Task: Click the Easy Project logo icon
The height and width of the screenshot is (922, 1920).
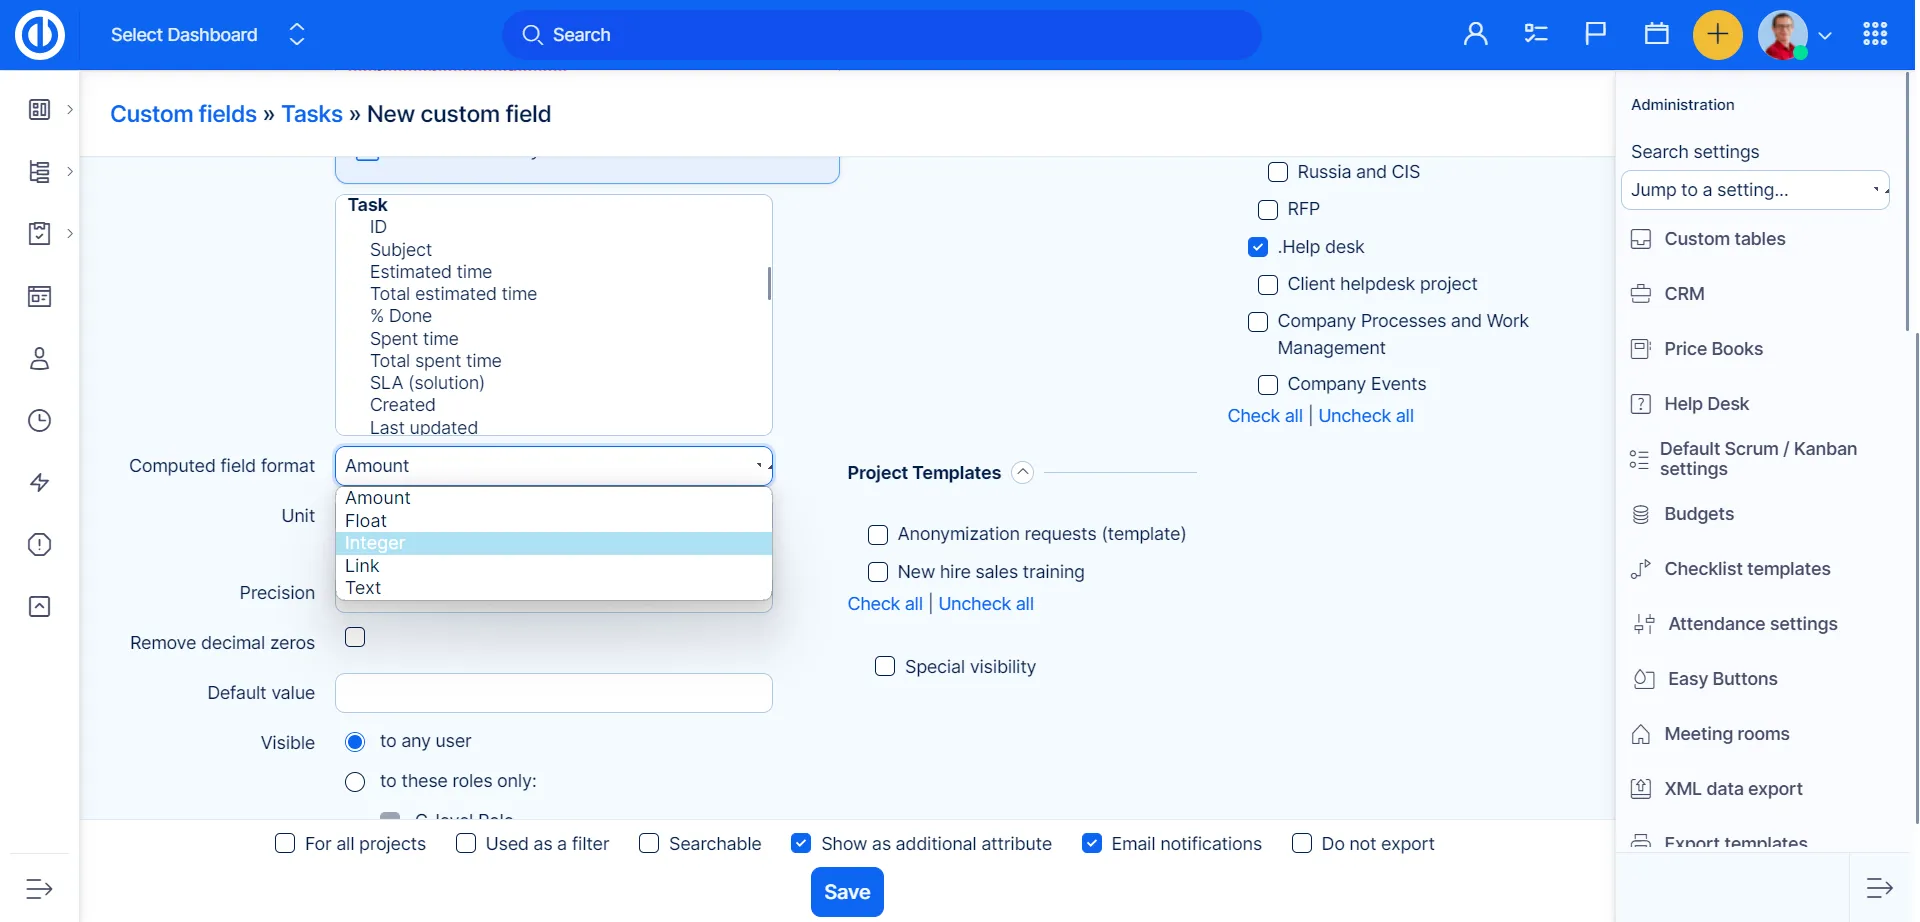Action: [40, 35]
